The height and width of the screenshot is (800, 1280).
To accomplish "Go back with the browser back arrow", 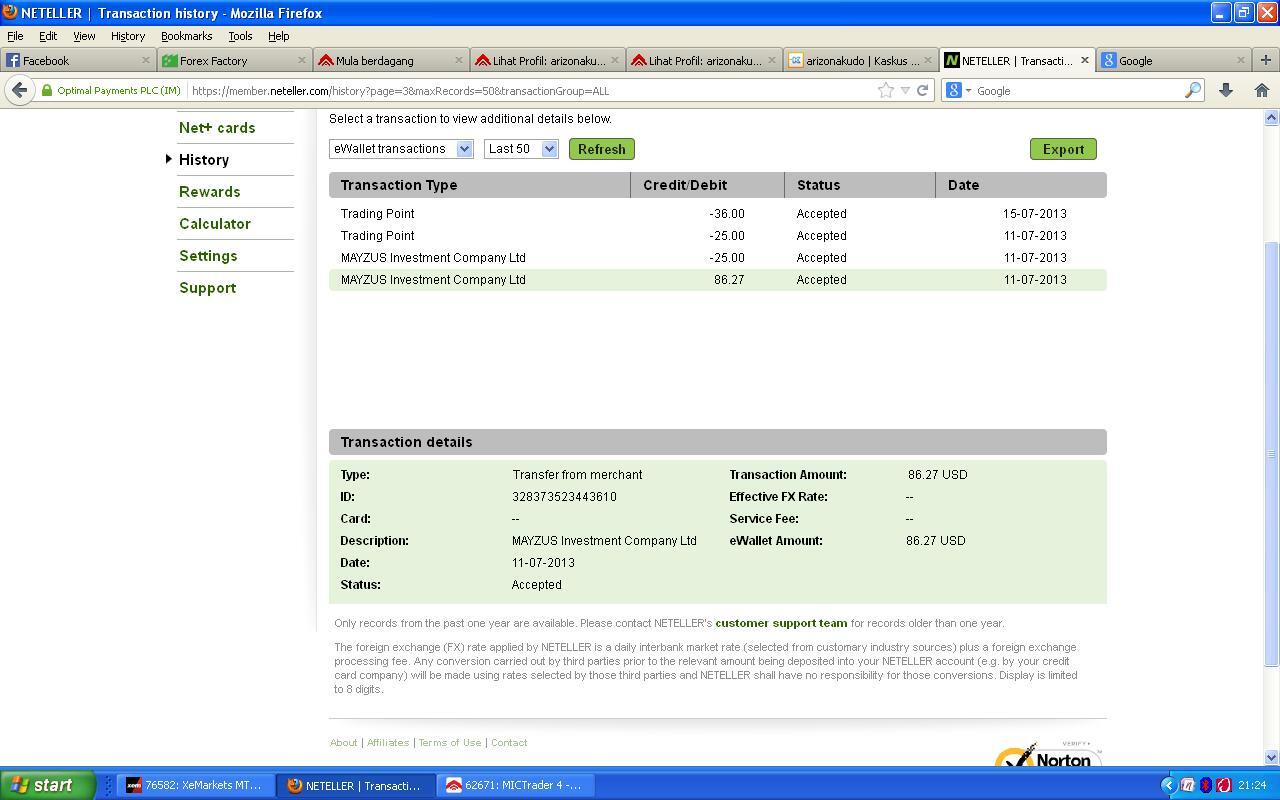I will tap(19, 90).
